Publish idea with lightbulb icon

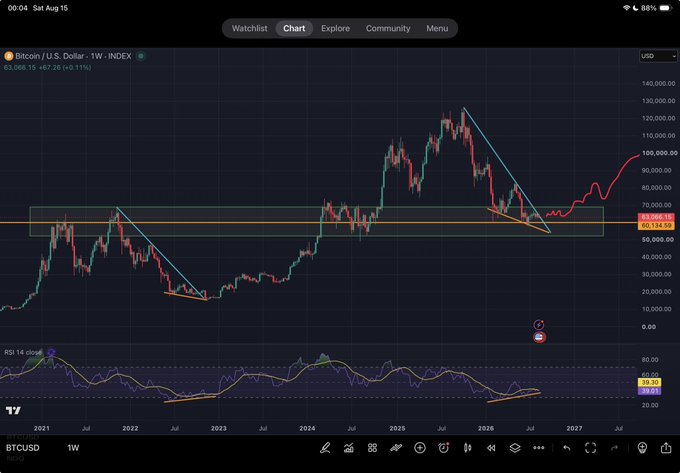click(x=642, y=448)
